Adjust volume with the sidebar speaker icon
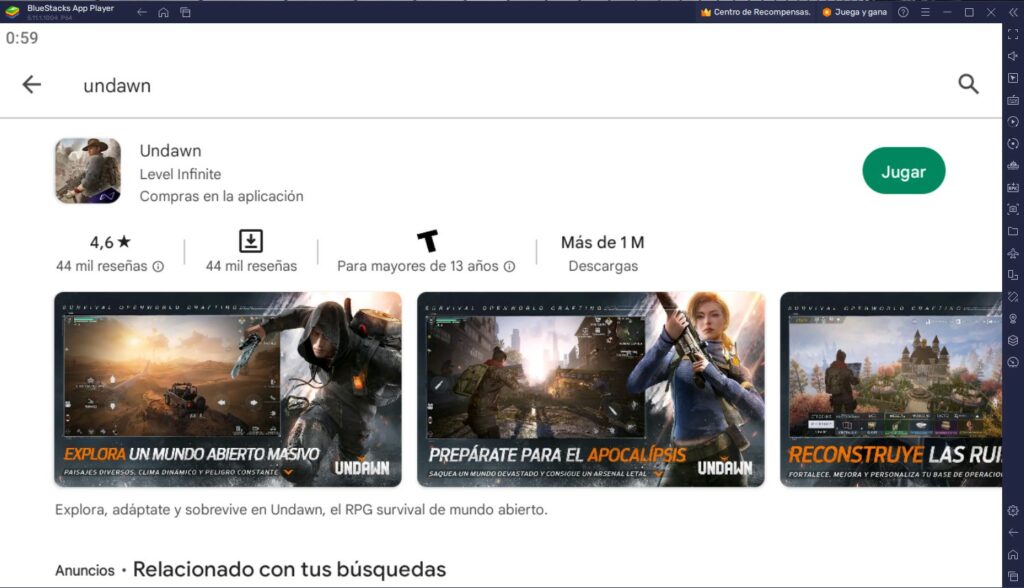 coord(1011,58)
